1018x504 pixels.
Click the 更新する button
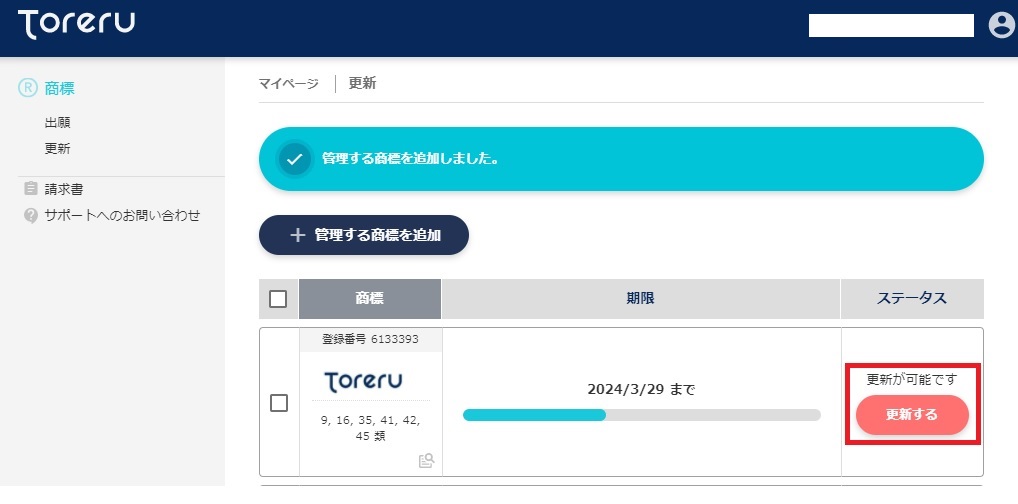[x=912, y=414]
